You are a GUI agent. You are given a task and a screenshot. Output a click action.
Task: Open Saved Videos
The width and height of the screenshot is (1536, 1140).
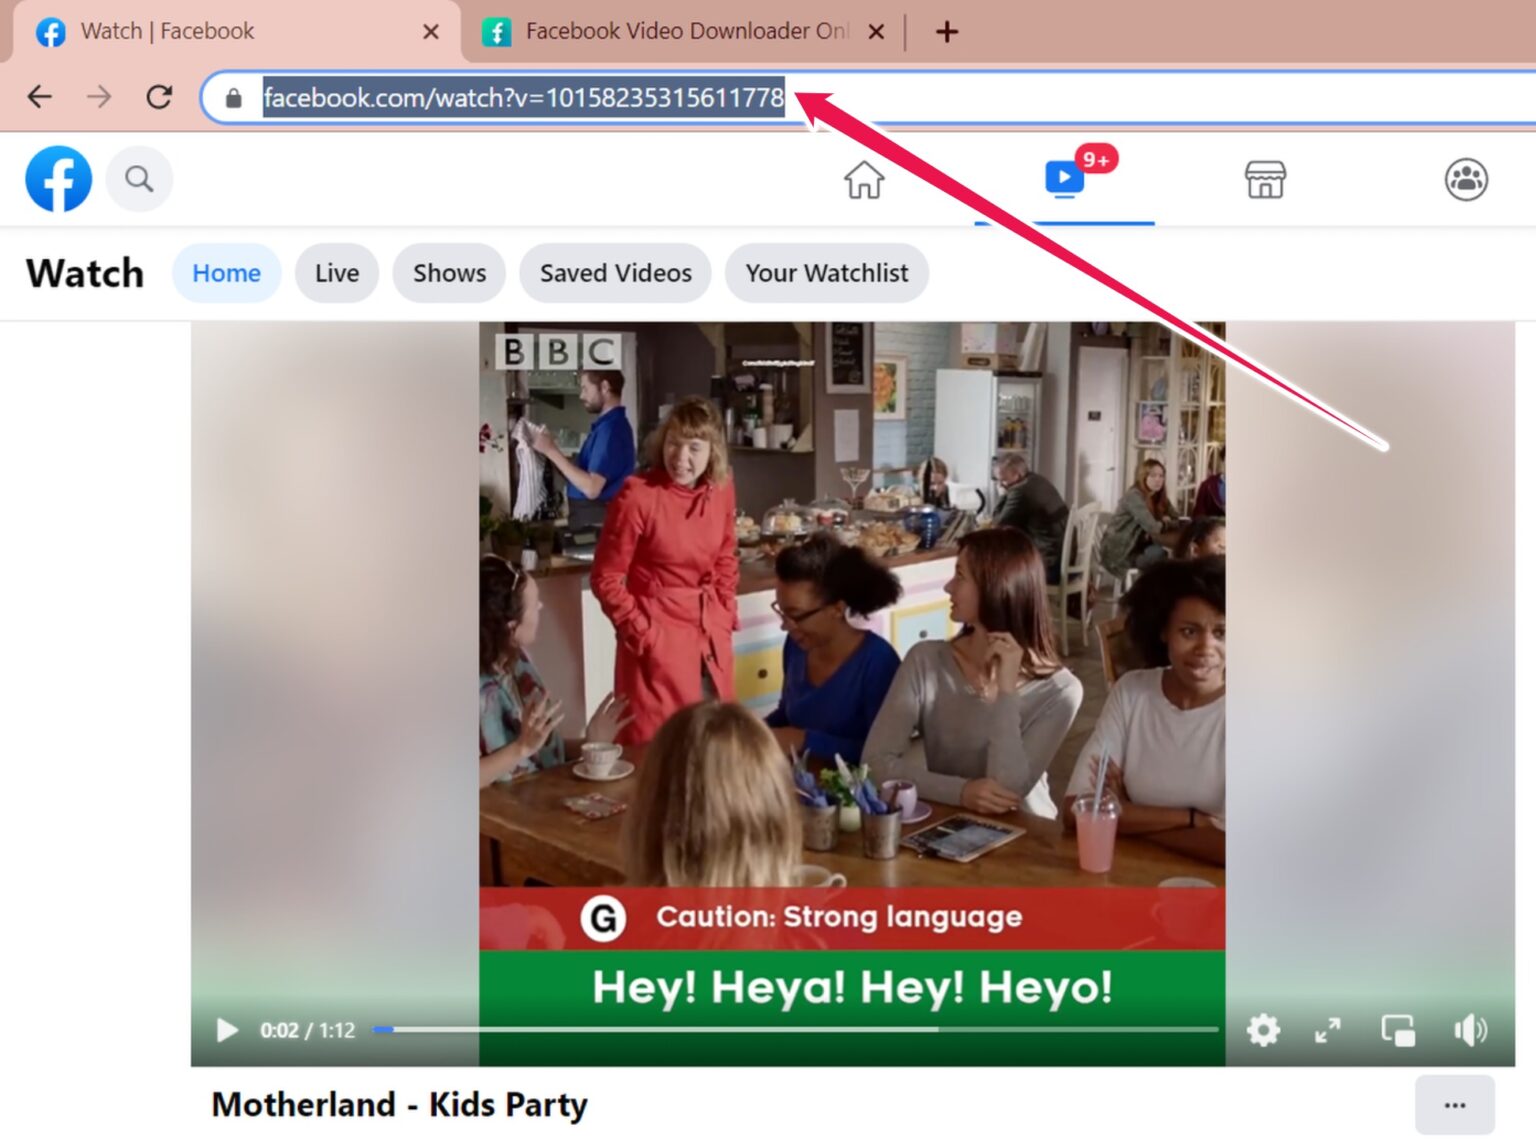(x=614, y=273)
